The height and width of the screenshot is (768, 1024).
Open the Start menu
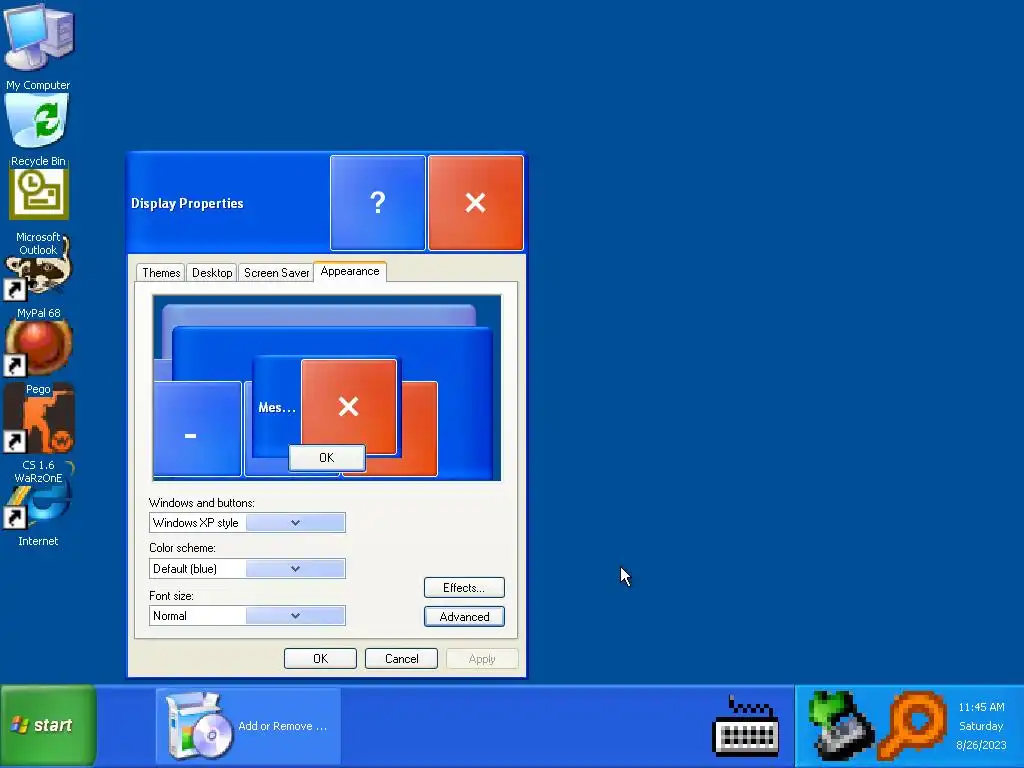48,725
